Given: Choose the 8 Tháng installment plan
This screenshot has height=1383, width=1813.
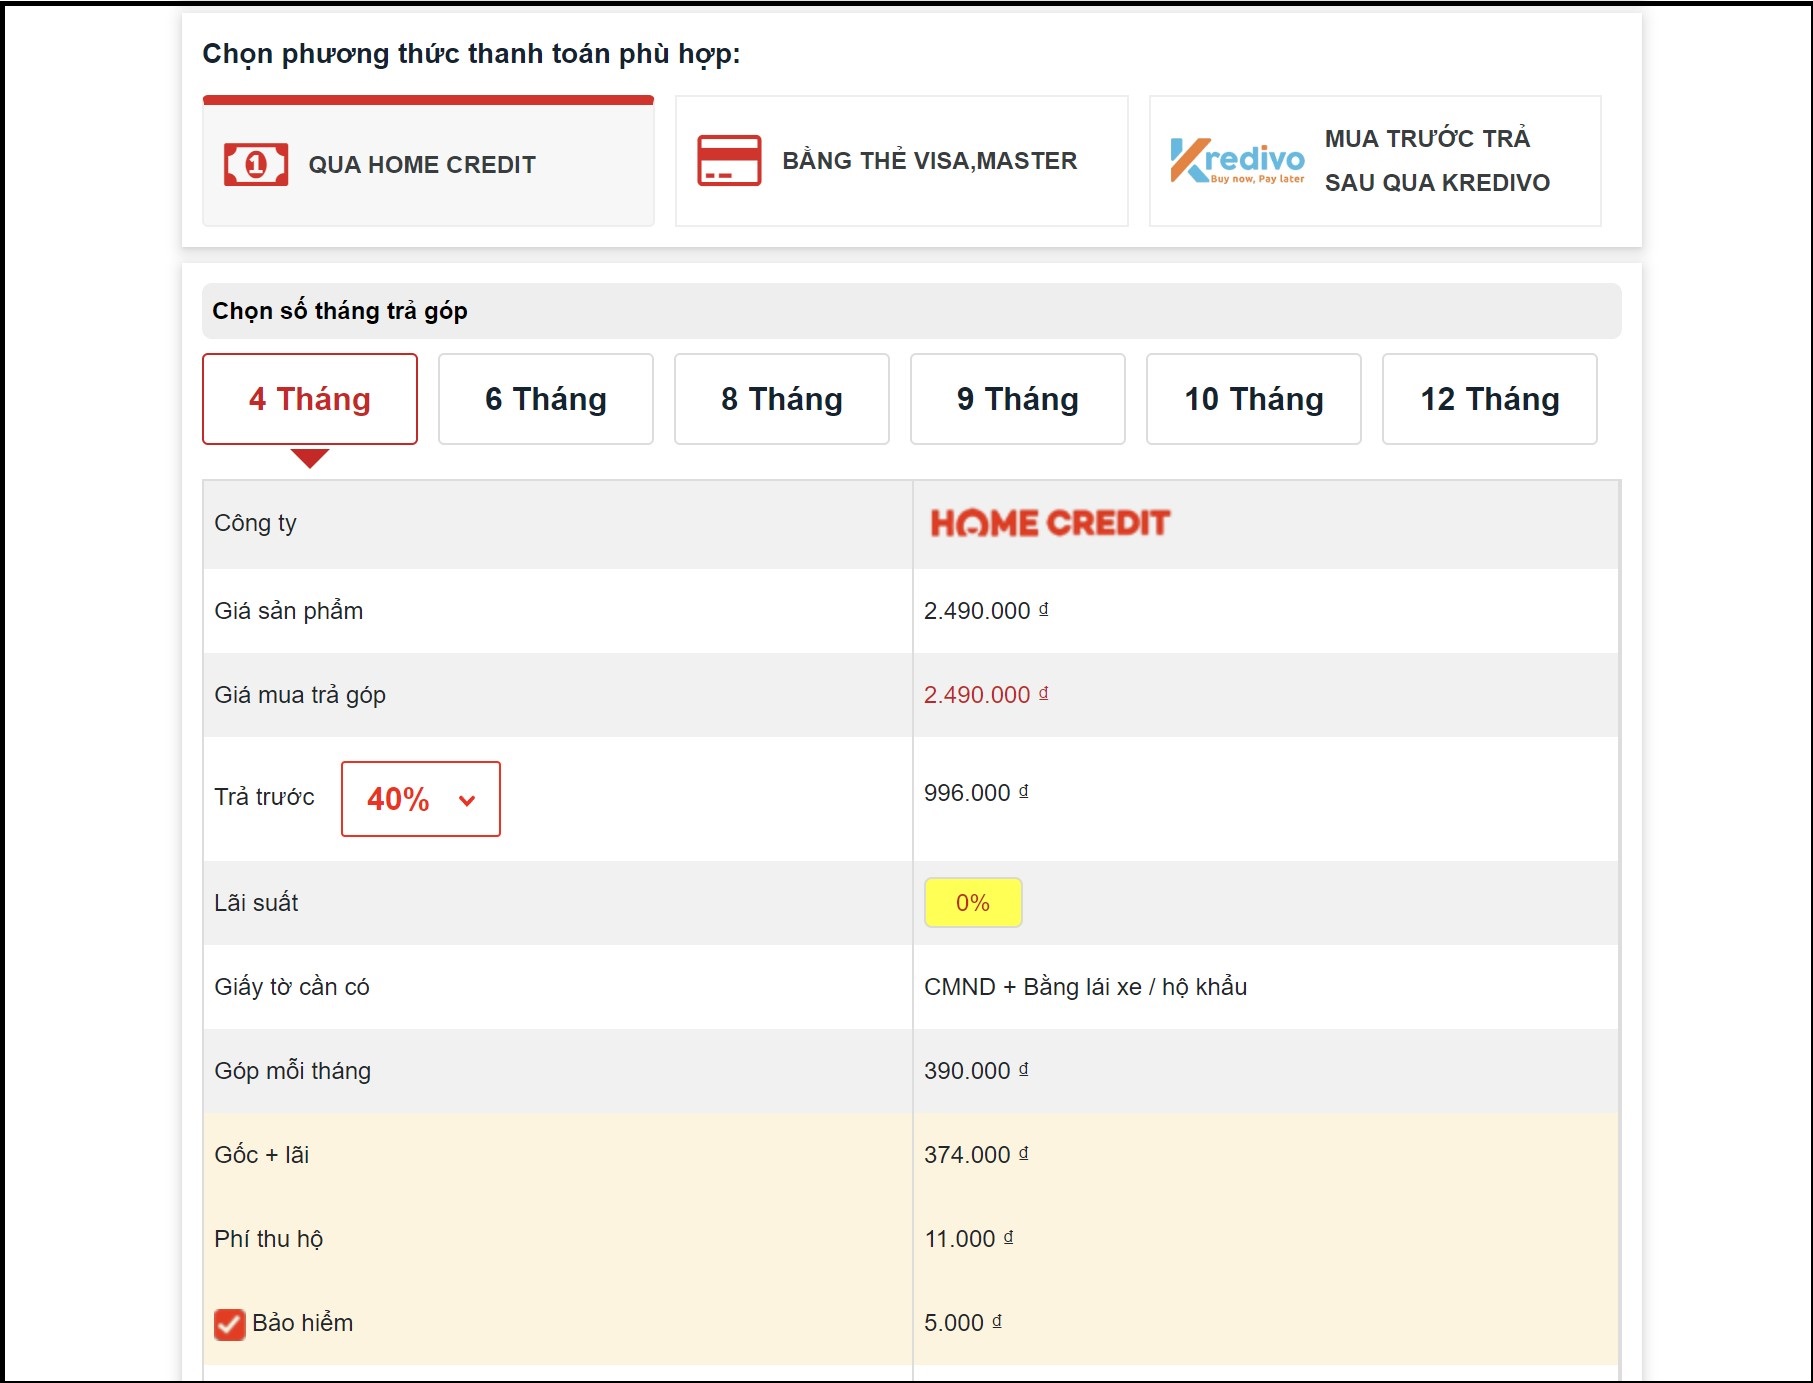Looking at the screenshot, I should click(782, 399).
